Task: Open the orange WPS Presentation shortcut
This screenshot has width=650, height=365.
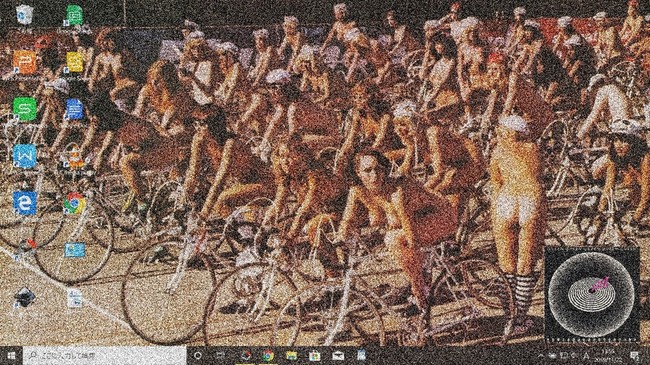Action: [24, 61]
